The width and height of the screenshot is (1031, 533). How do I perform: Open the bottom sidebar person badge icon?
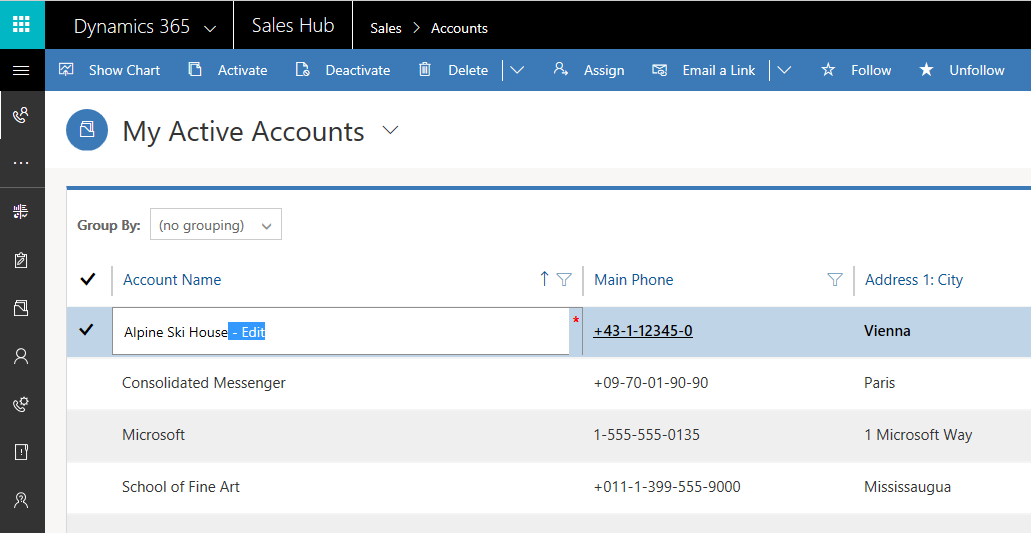pos(21,500)
